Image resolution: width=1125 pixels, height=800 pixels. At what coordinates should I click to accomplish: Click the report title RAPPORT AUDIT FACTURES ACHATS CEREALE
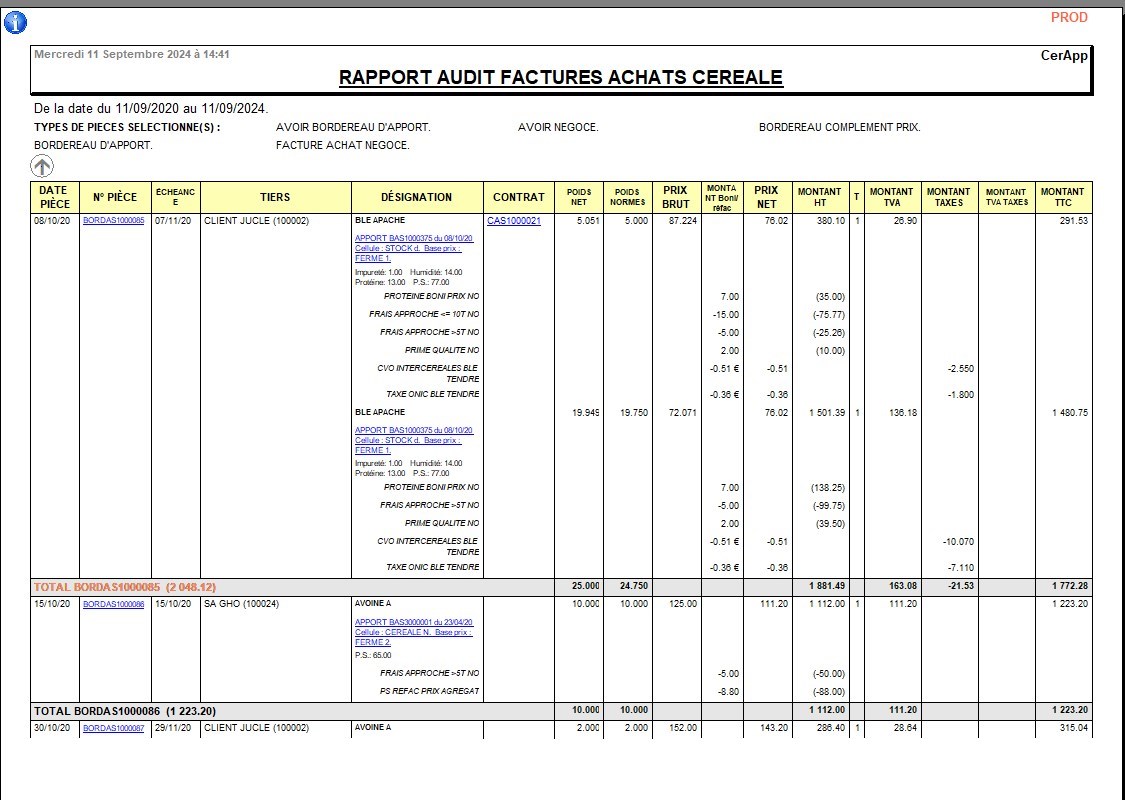coord(560,77)
